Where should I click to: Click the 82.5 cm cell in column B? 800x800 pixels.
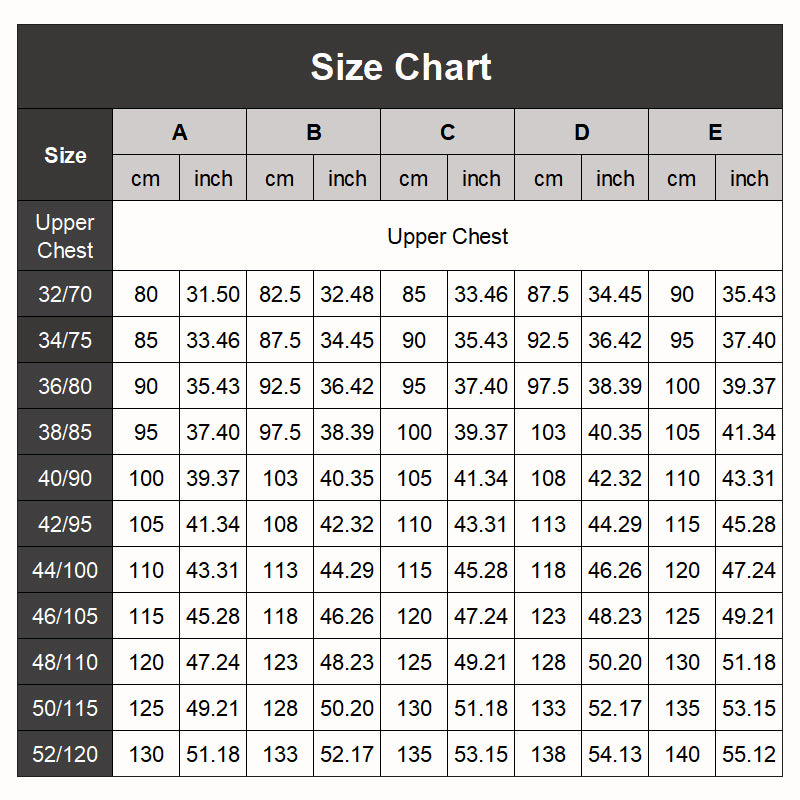[x=280, y=294]
